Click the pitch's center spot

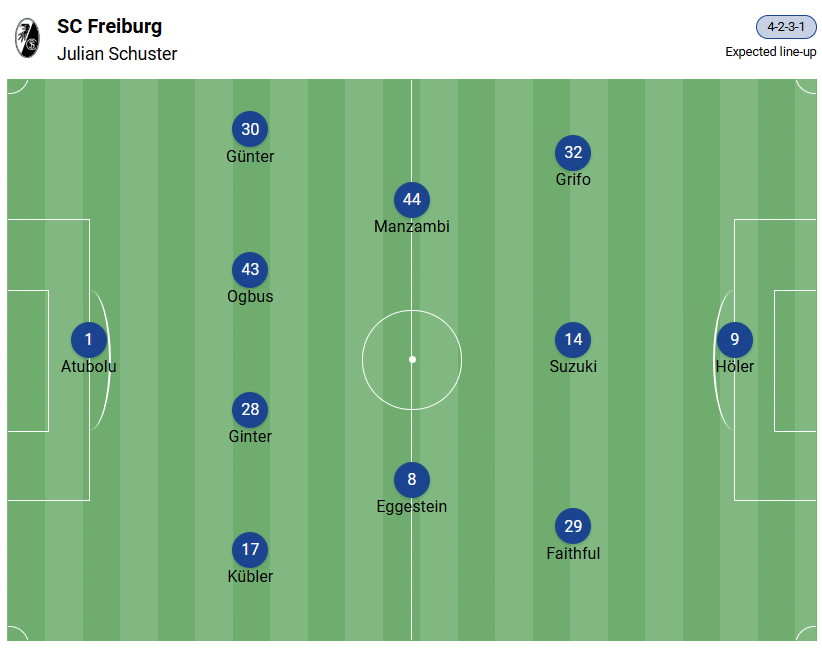coord(412,359)
